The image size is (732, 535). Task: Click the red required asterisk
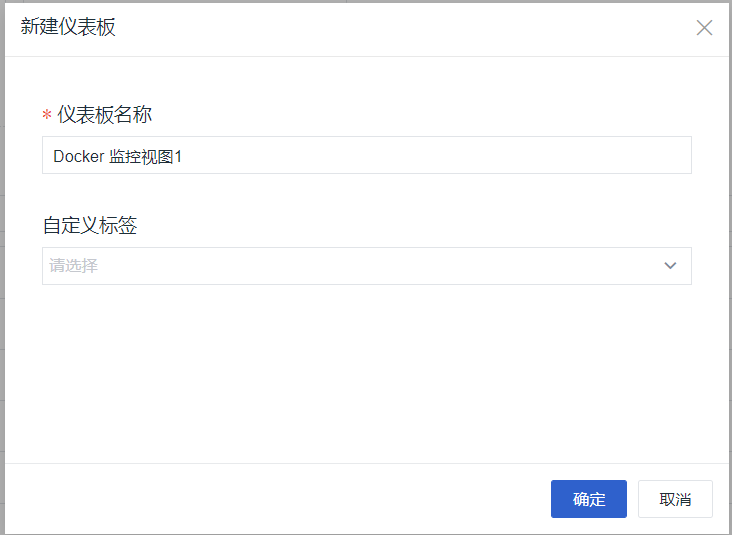coord(47,114)
